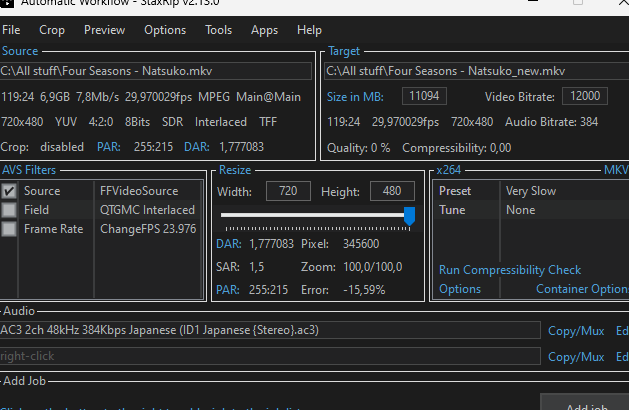Click the Target section header link
Viewport: 629px width, 410px height.
pyautogui.click(x=344, y=51)
